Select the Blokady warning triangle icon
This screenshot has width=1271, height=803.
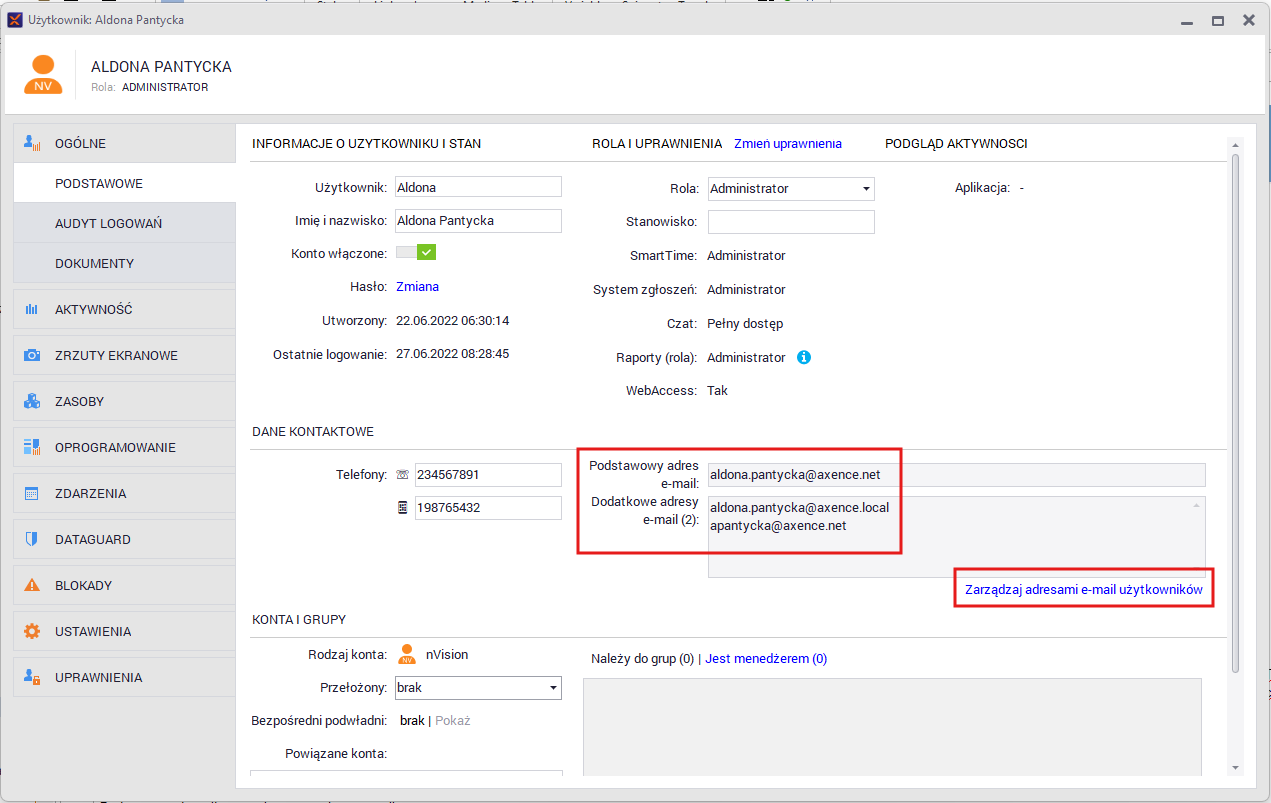pos(32,586)
